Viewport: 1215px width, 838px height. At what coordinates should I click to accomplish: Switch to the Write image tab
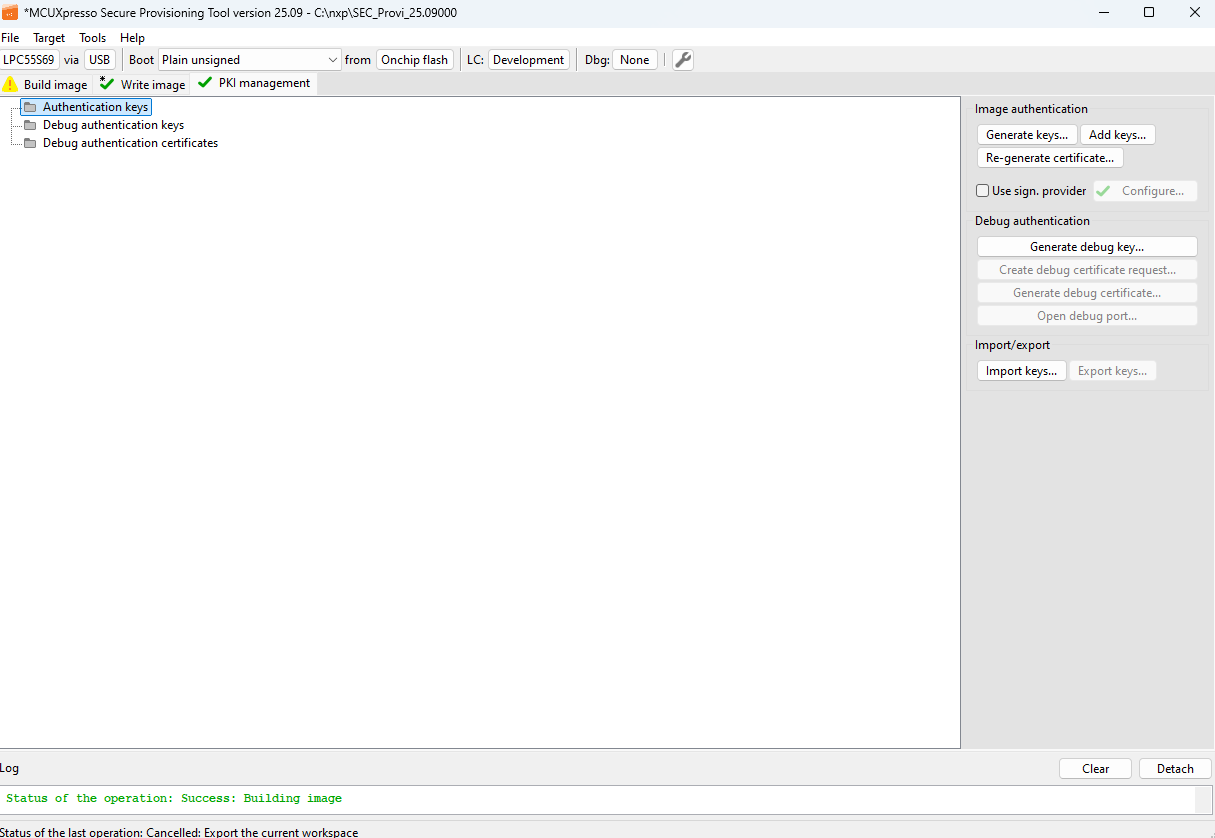click(x=143, y=85)
